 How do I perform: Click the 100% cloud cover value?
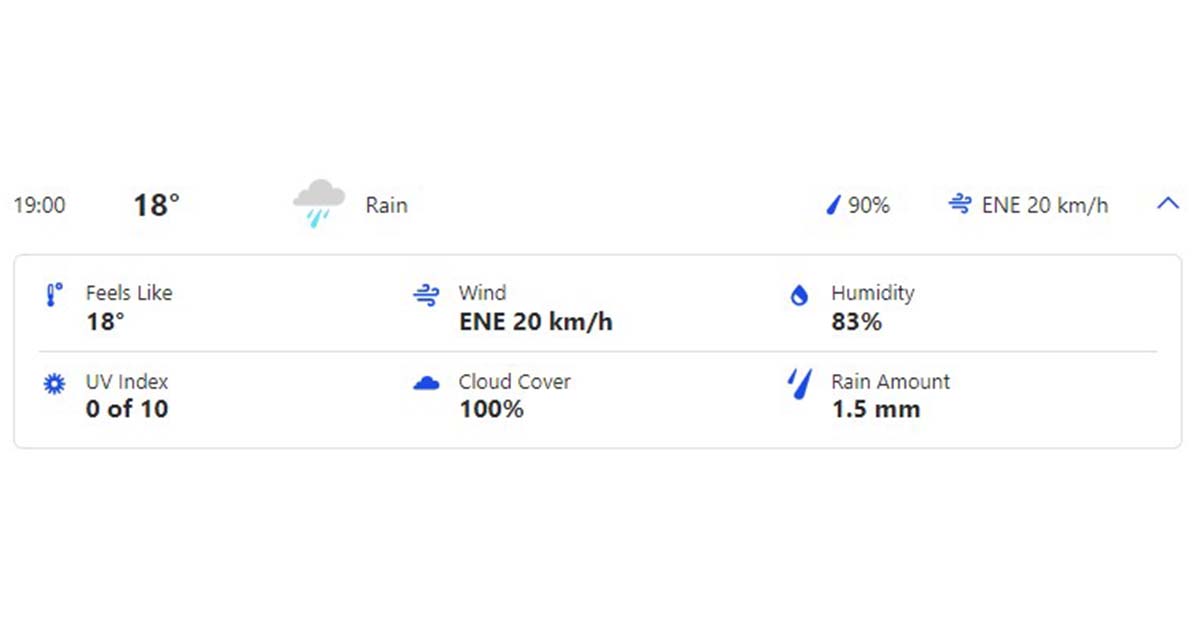tap(491, 409)
